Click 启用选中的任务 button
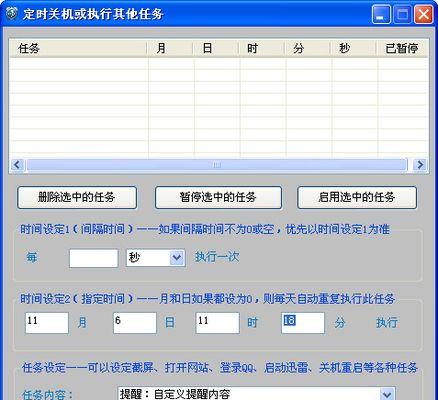The width and height of the screenshot is (438, 400). (357, 197)
